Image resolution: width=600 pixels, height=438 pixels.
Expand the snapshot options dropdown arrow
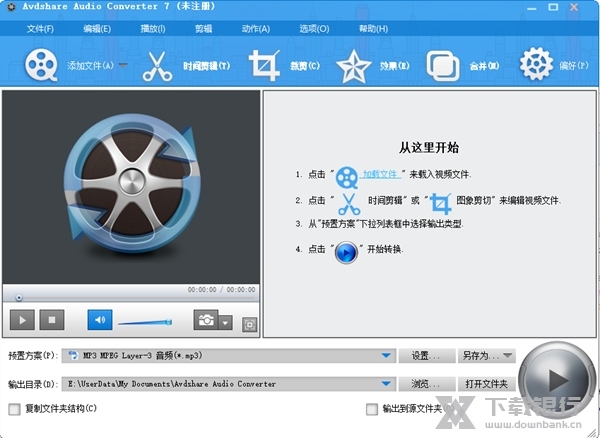point(225,322)
